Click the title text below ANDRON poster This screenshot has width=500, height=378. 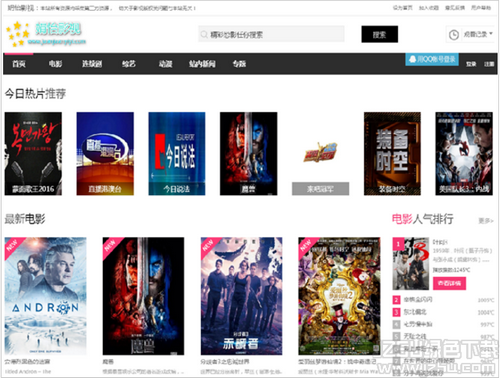tap(27, 362)
